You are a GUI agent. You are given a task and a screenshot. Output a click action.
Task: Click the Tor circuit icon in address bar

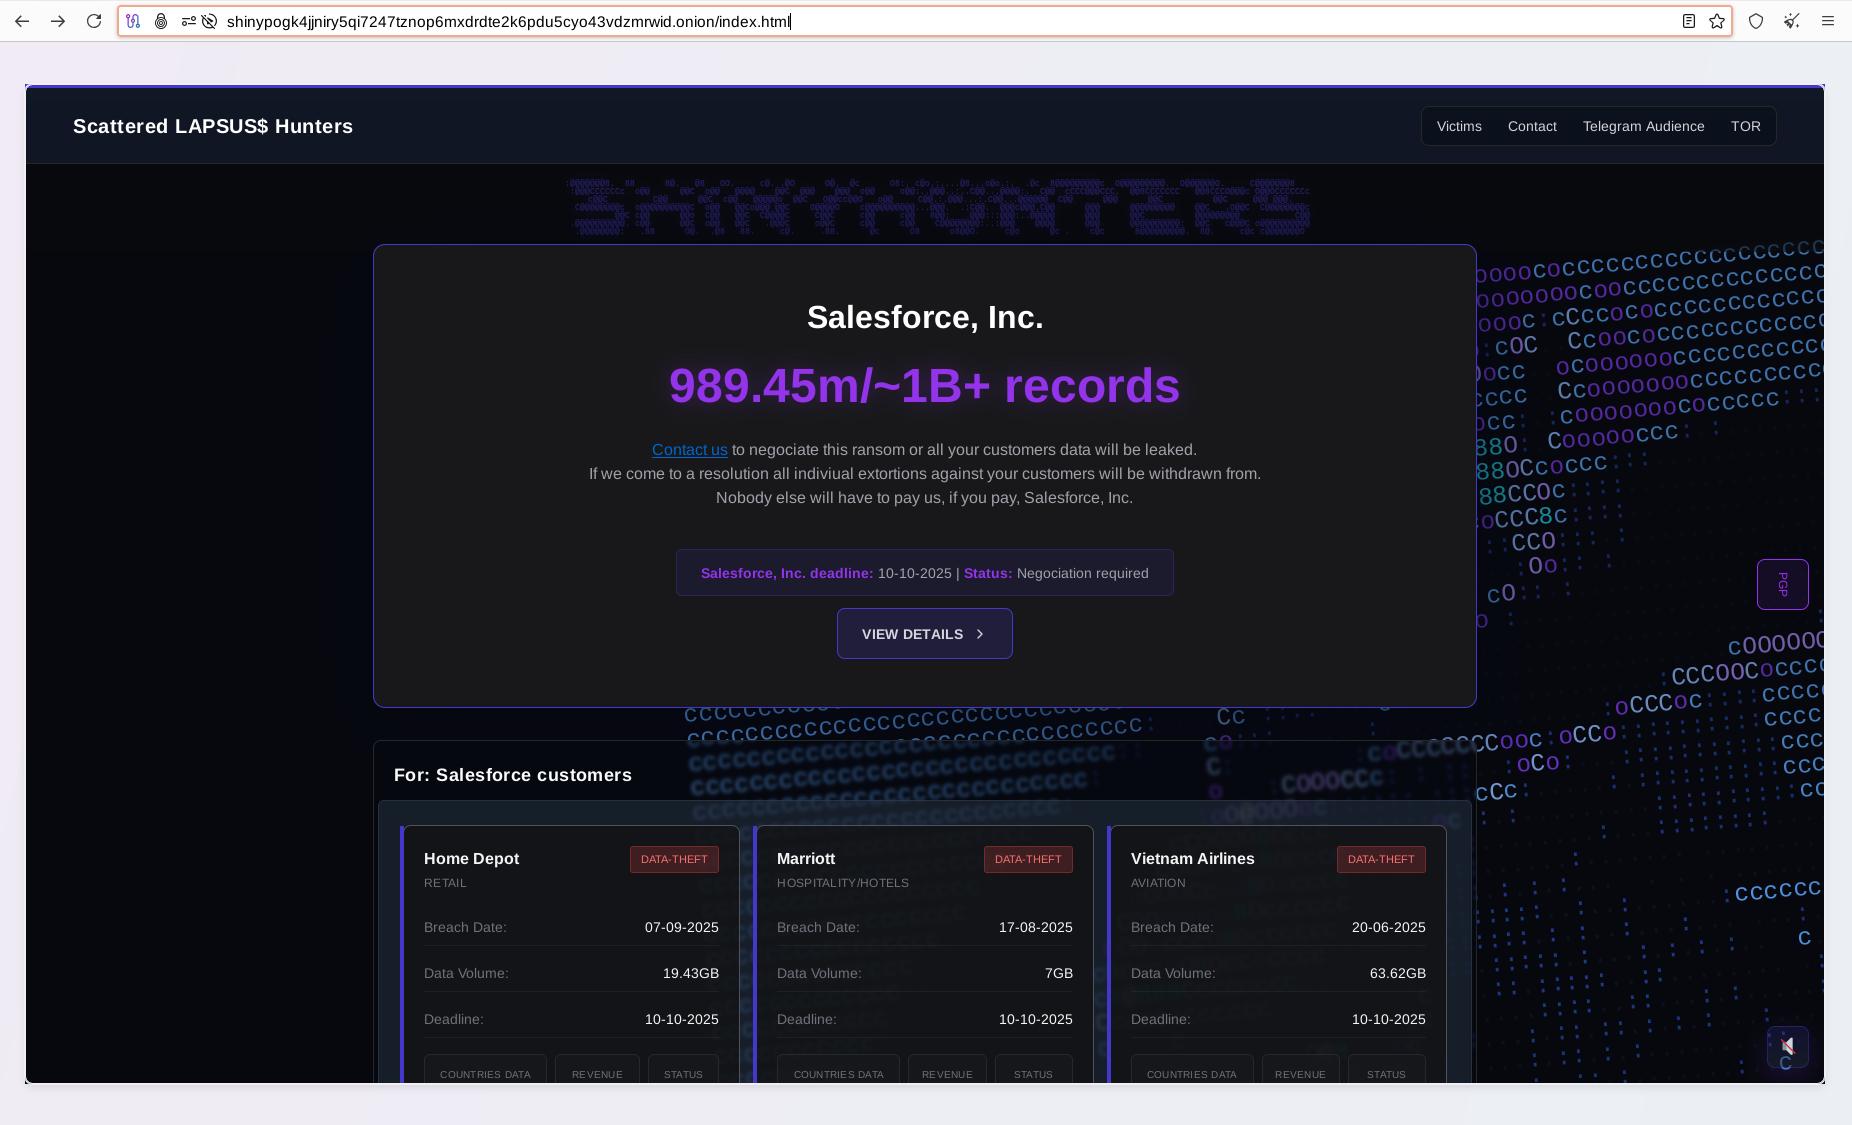pos(133,21)
